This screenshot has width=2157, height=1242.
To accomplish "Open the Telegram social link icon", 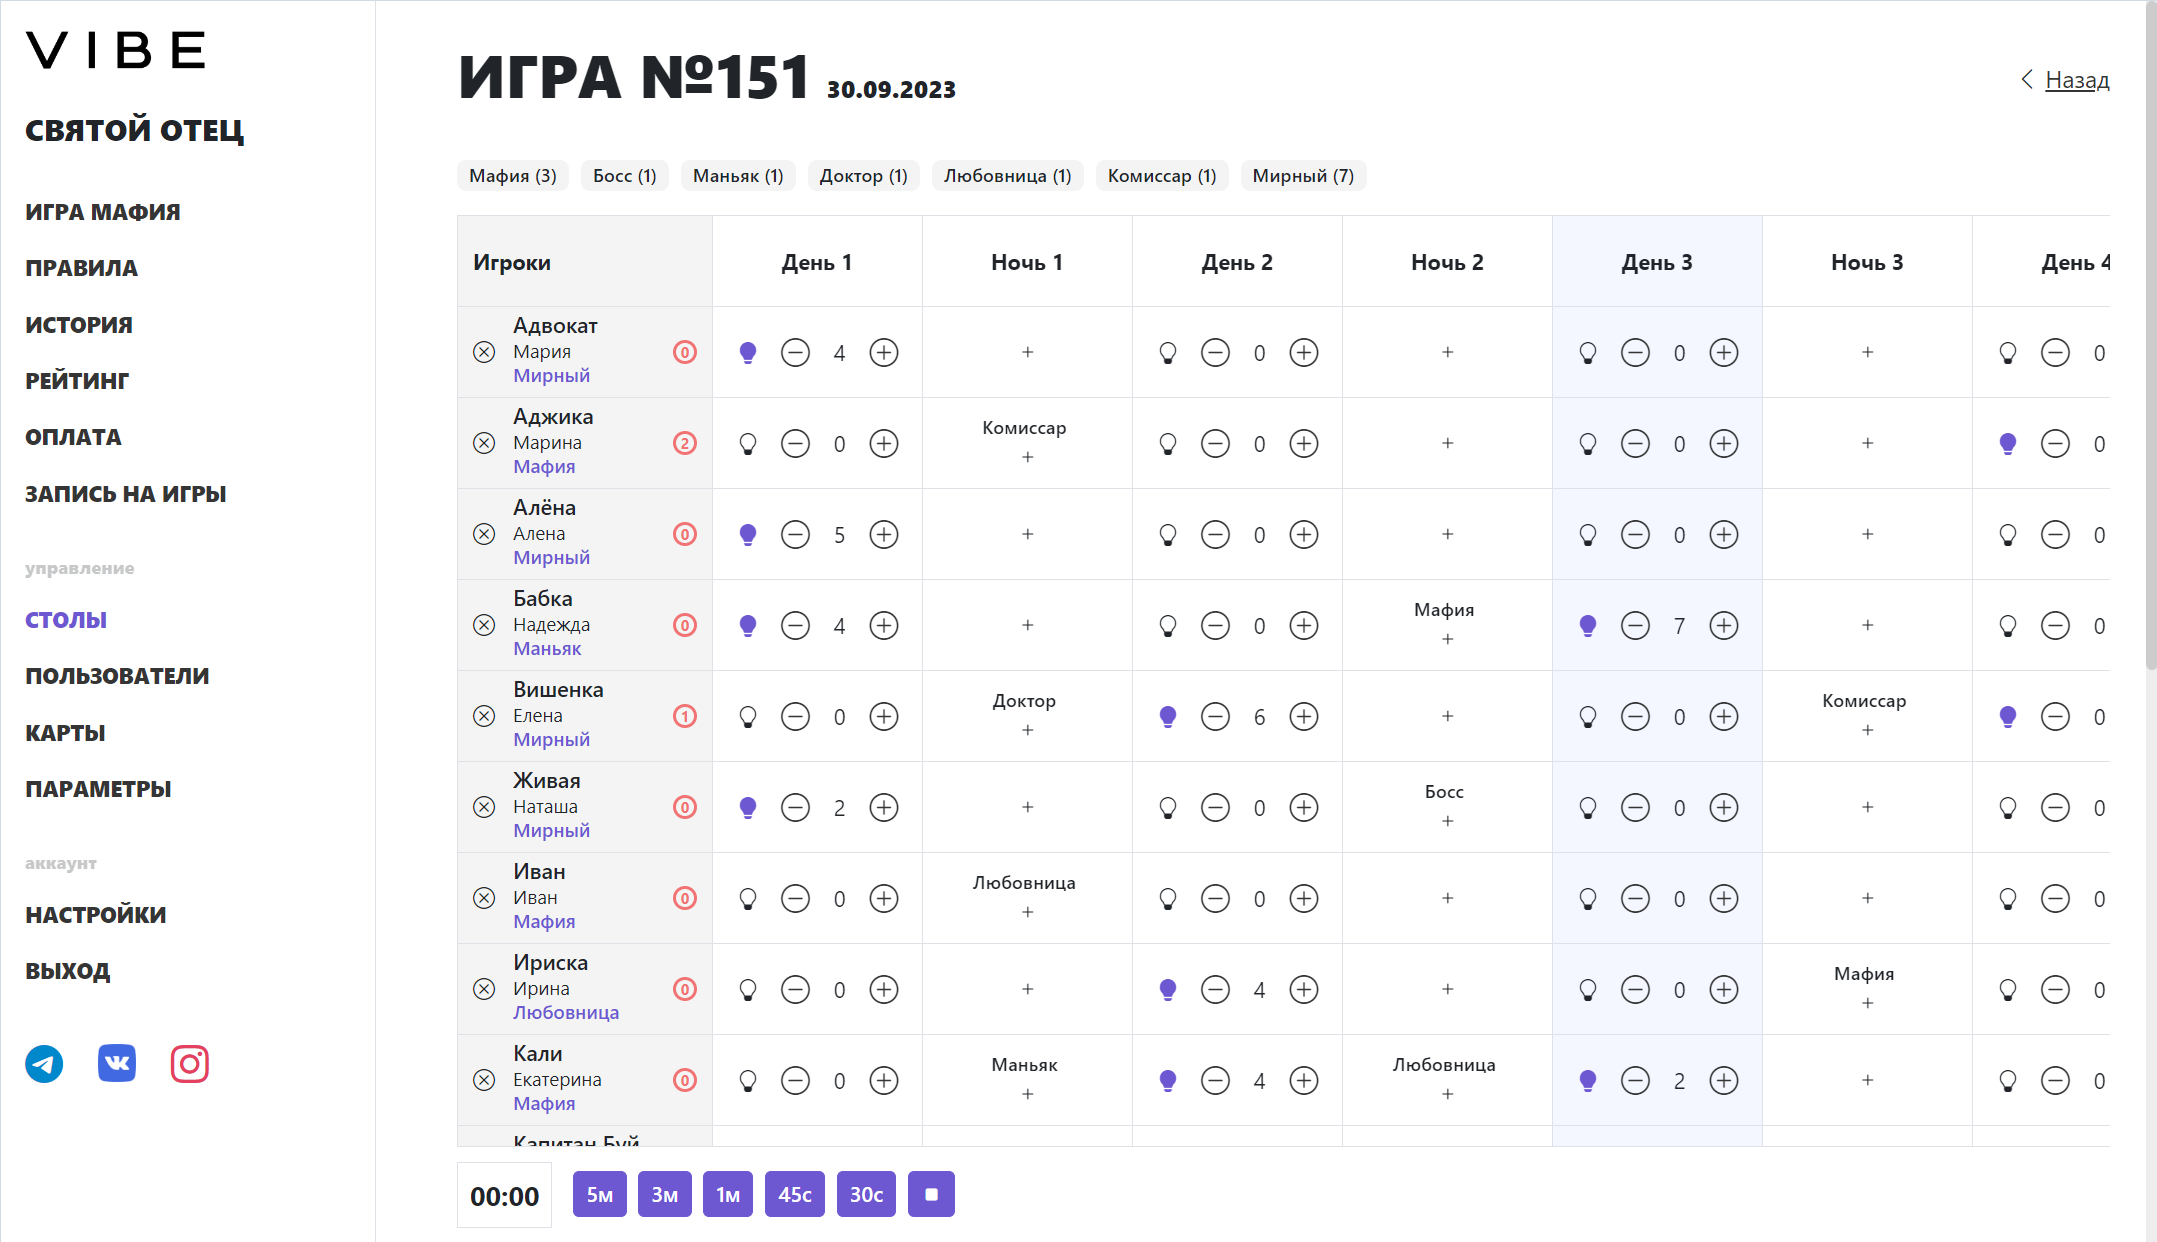I will click(44, 1064).
